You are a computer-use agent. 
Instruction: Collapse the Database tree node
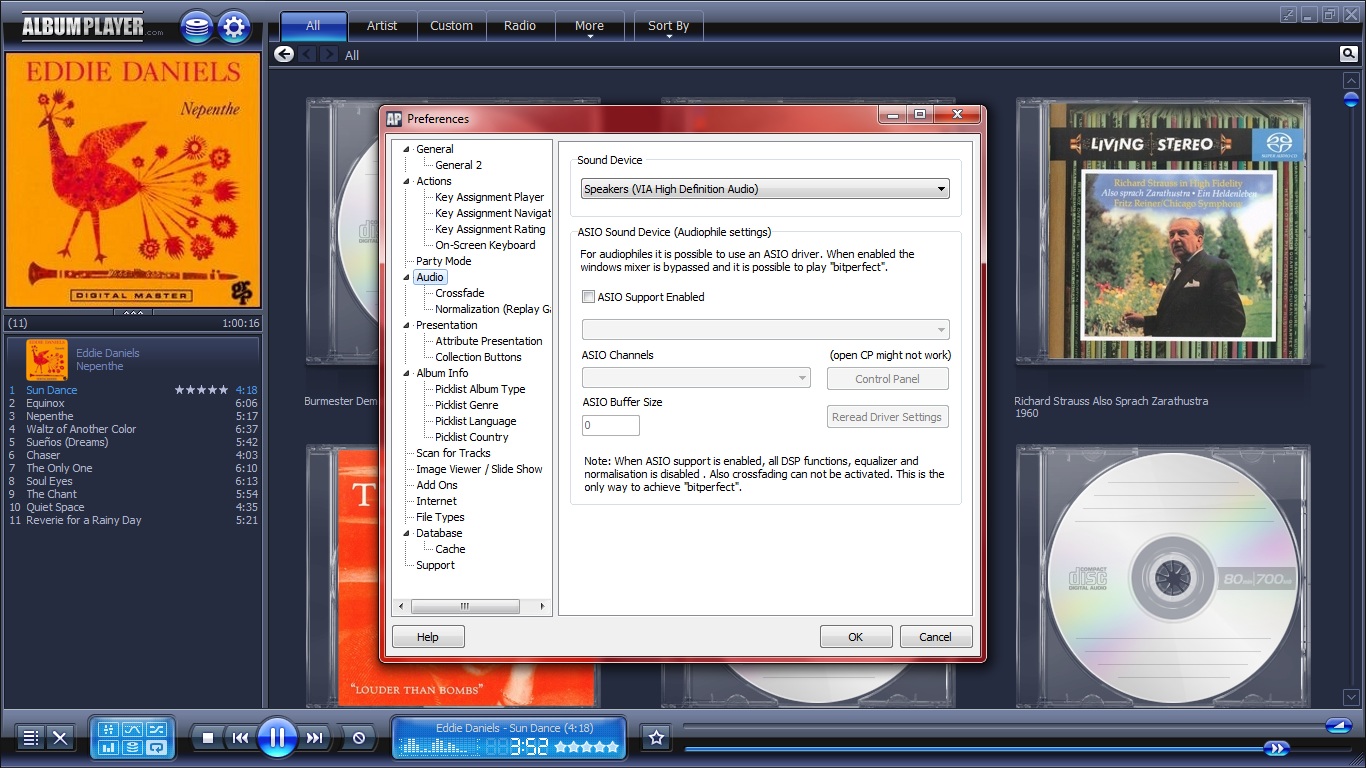pyautogui.click(x=406, y=533)
